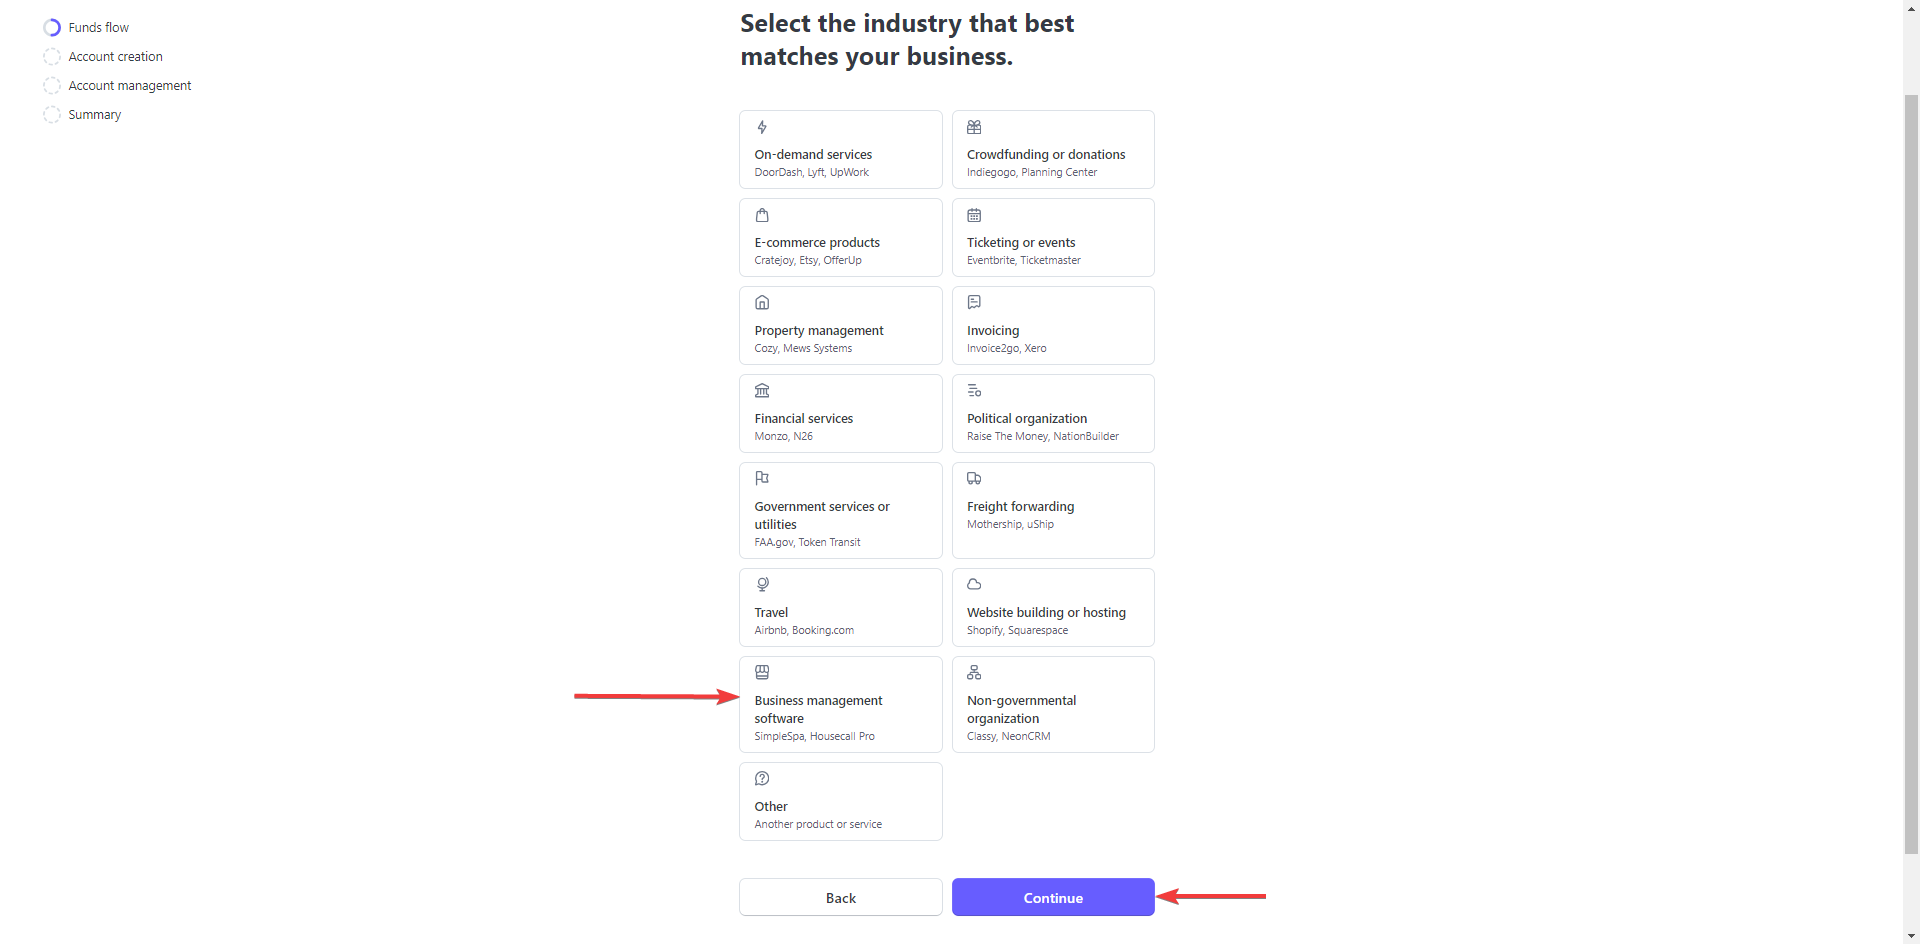Select the Invoicing industry option
Viewport: 1920px width, 944px height.
point(1053,326)
